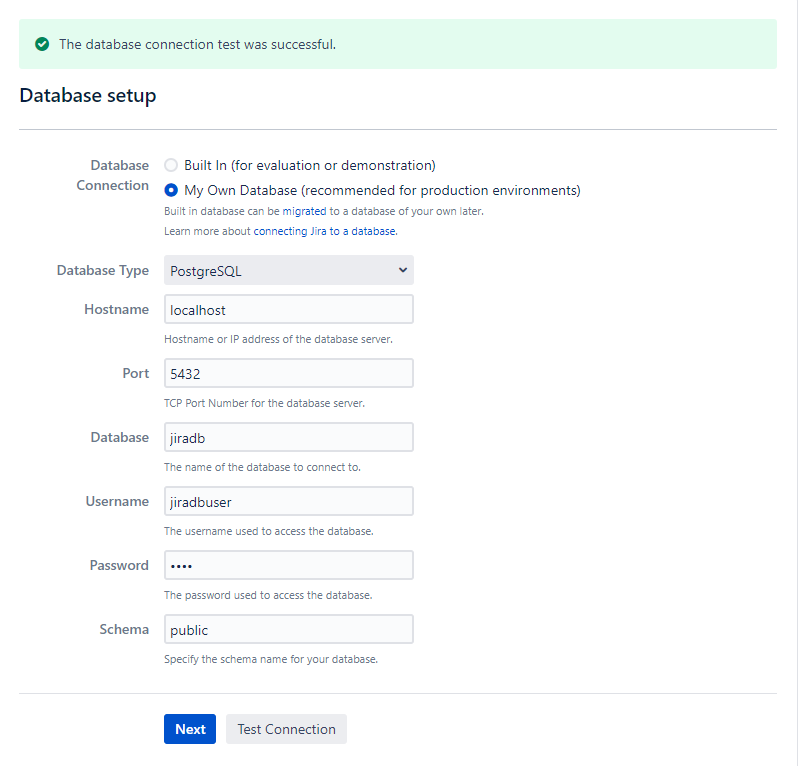The height and width of the screenshot is (766, 798).
Task: Click the 'Hostname' field label
Action: click(x=117, y=309)
